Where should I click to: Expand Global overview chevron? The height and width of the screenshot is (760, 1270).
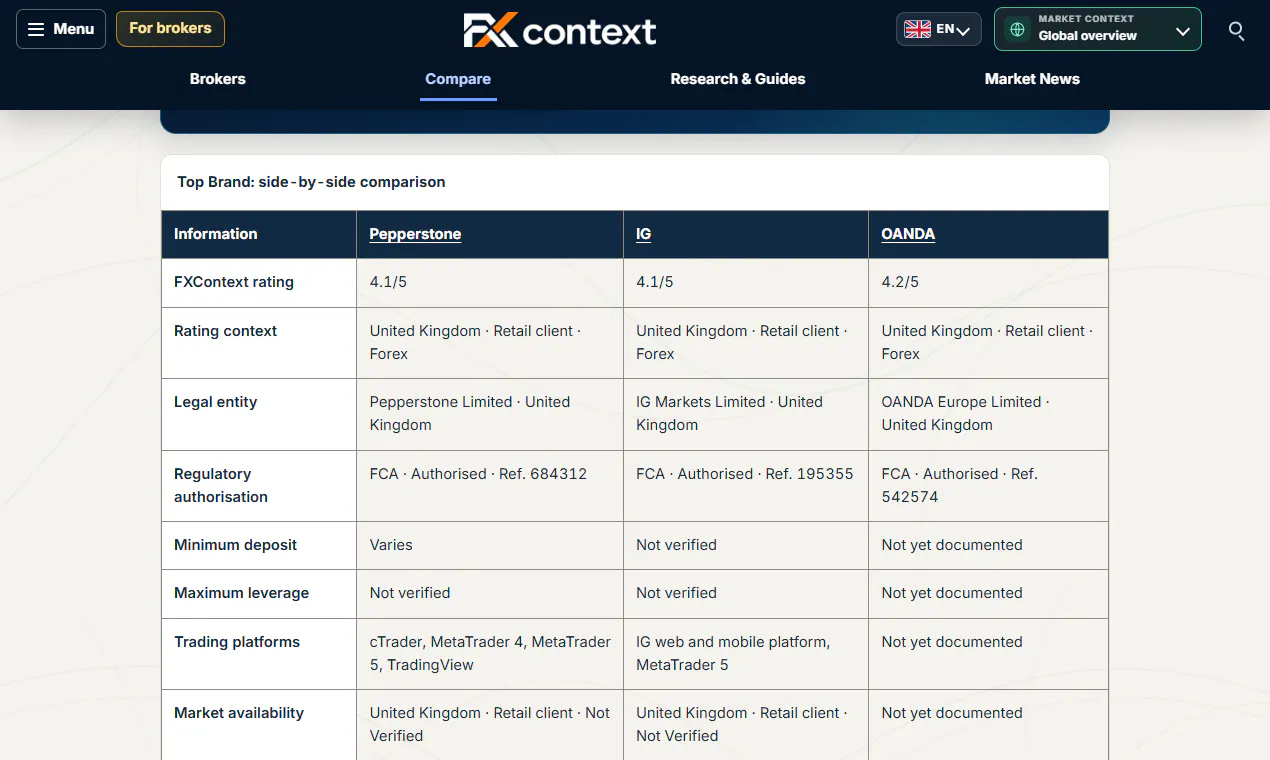click(1183, 30)
